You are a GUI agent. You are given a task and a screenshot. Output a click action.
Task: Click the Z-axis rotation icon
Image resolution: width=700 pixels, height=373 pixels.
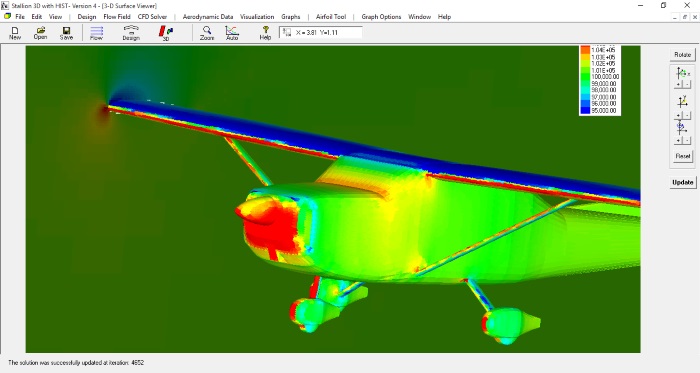[x=681, y=128]
